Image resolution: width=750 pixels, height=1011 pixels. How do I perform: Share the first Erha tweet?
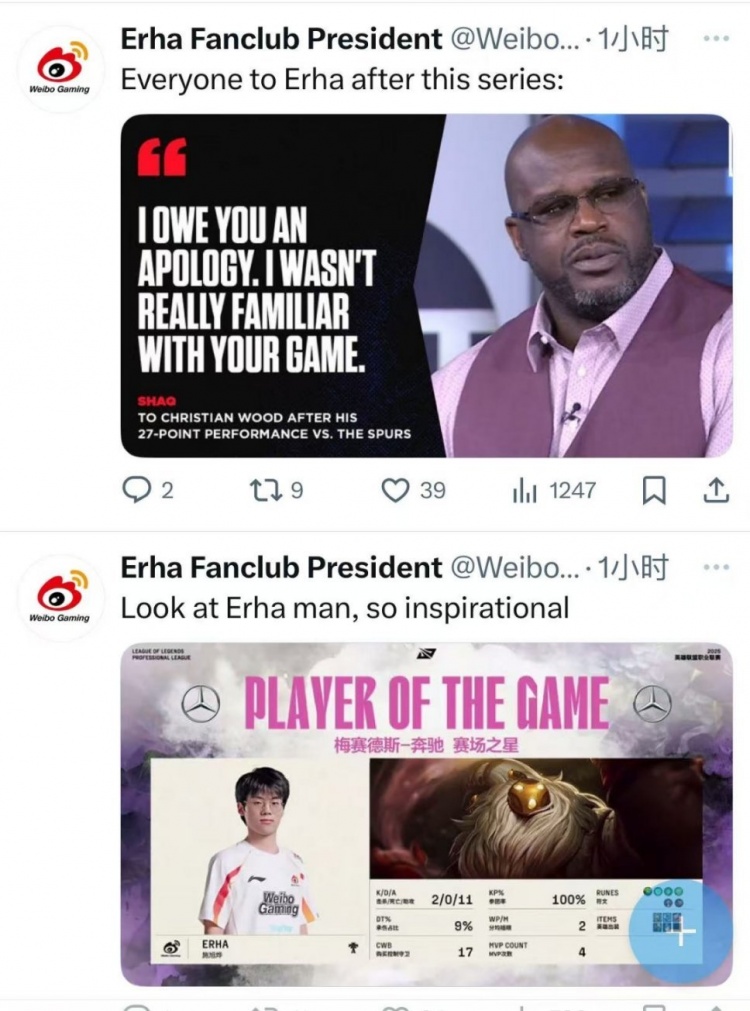(x=715, y=491)
